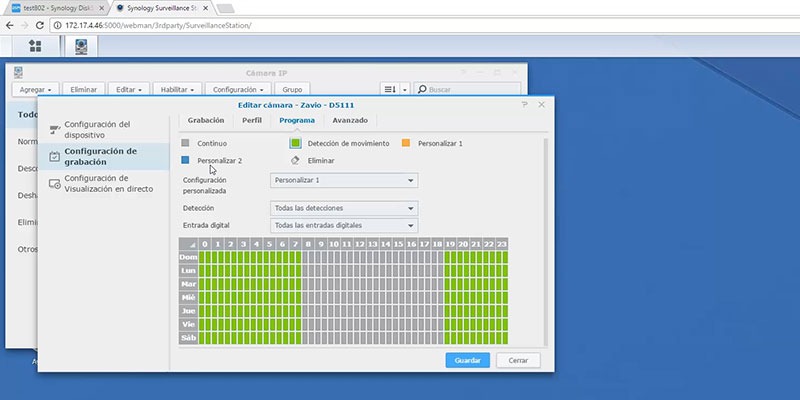Open Habilitar dropdown in Cámara IP

point(177,89)
